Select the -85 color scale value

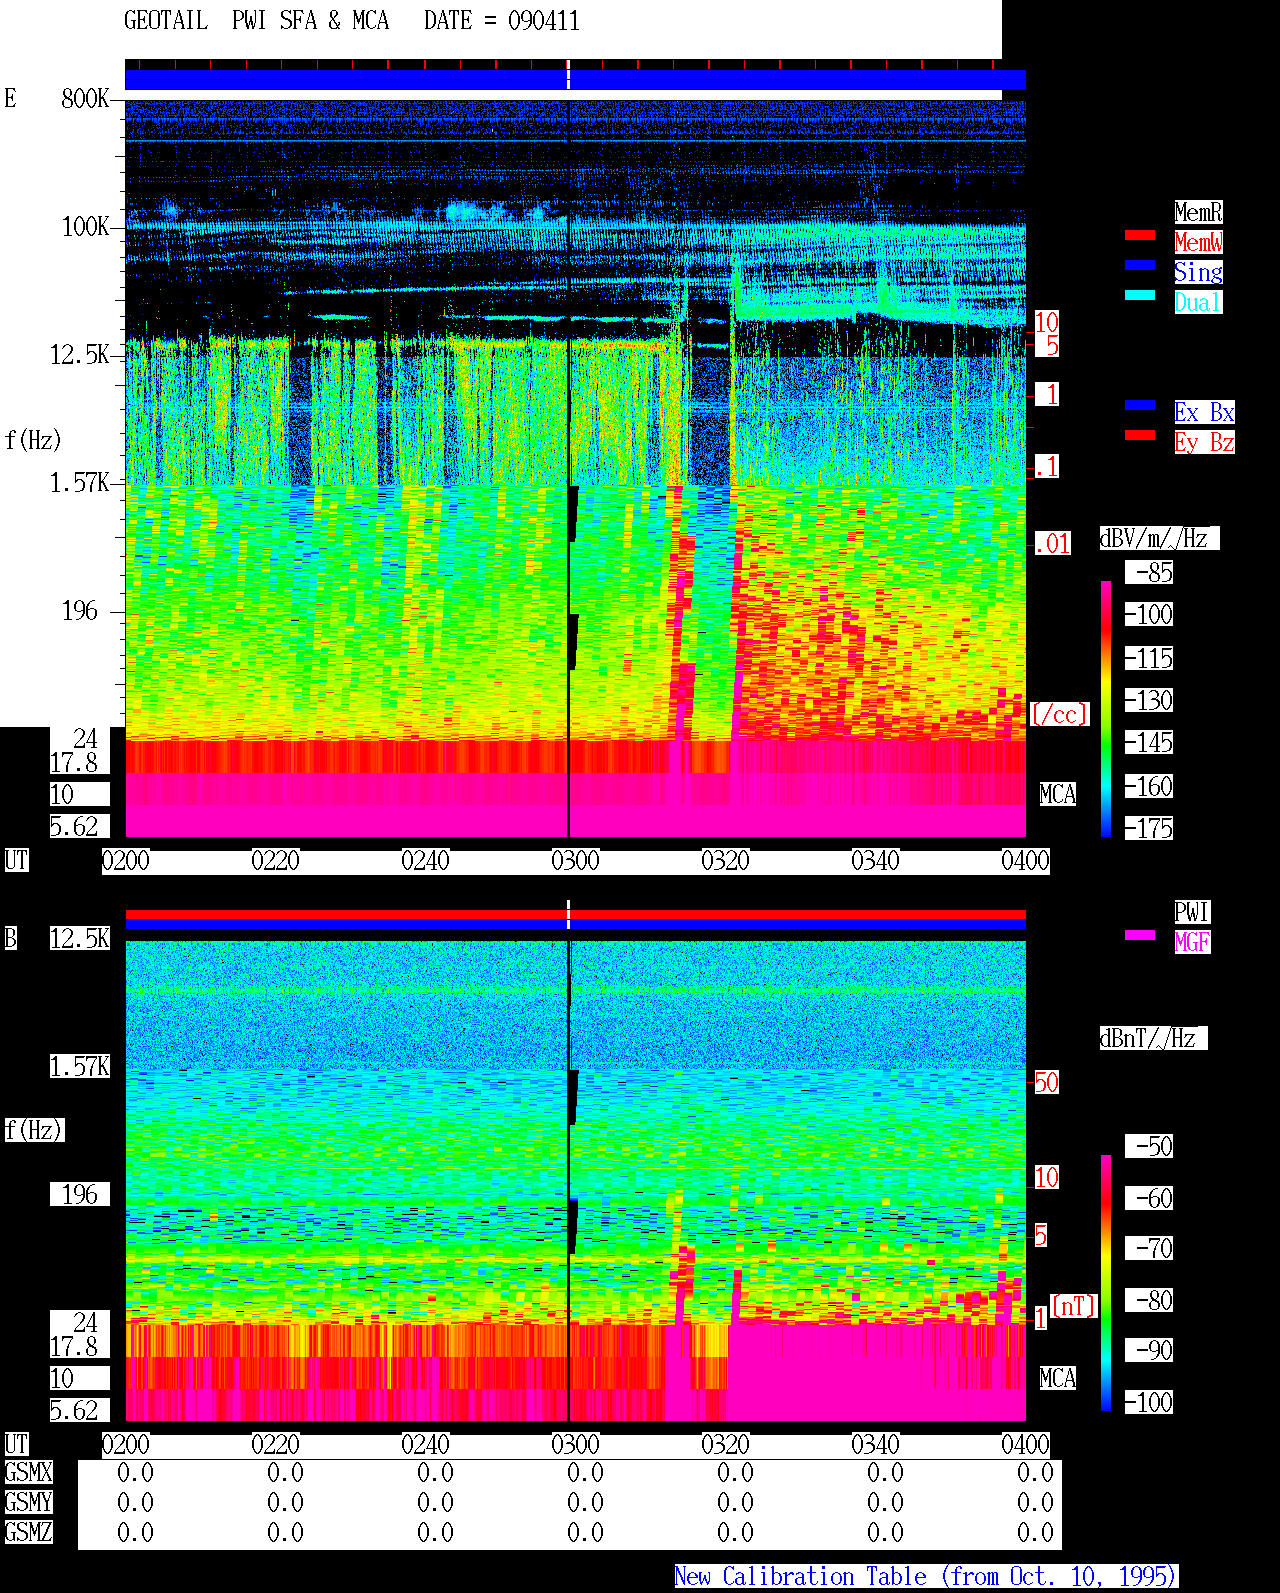click(x=1150, y=572)
